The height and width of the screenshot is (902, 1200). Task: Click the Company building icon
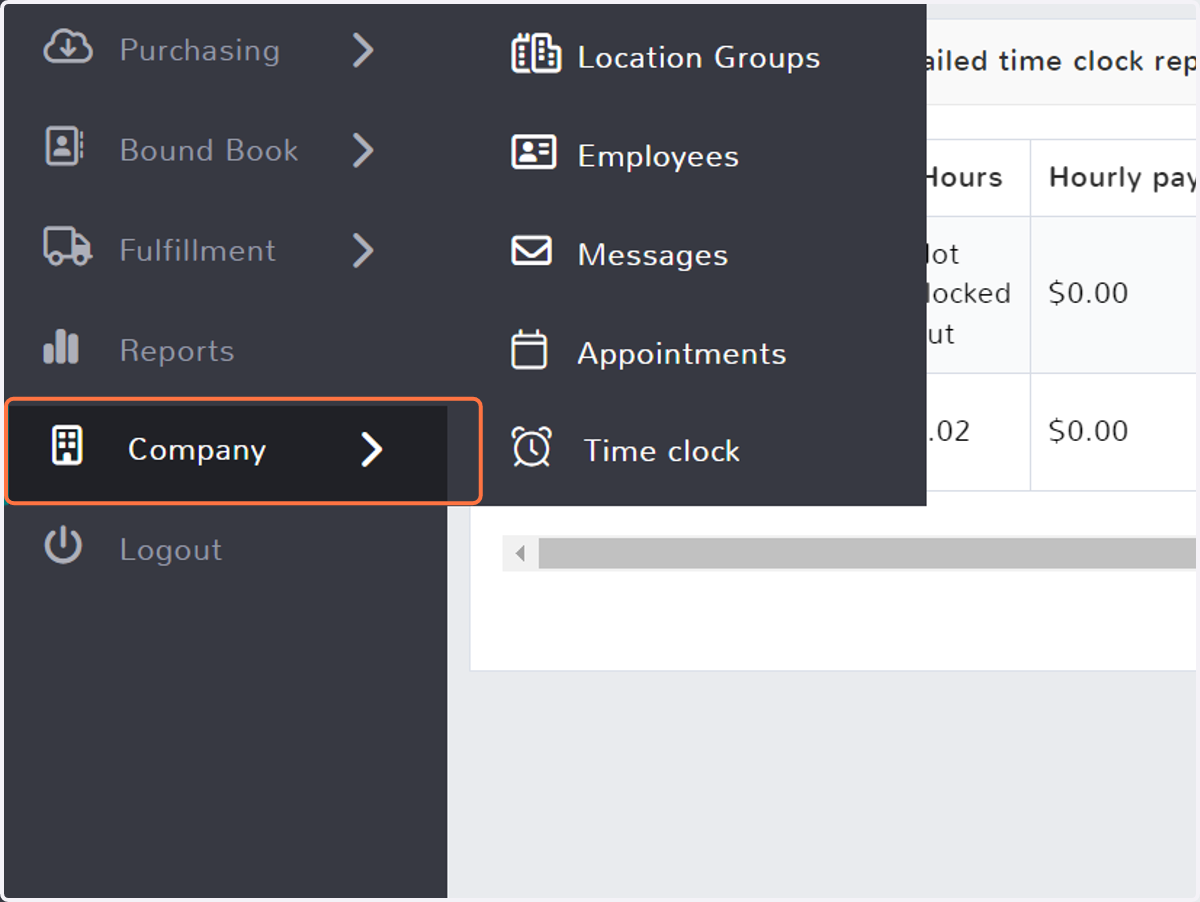pos(67,446)
